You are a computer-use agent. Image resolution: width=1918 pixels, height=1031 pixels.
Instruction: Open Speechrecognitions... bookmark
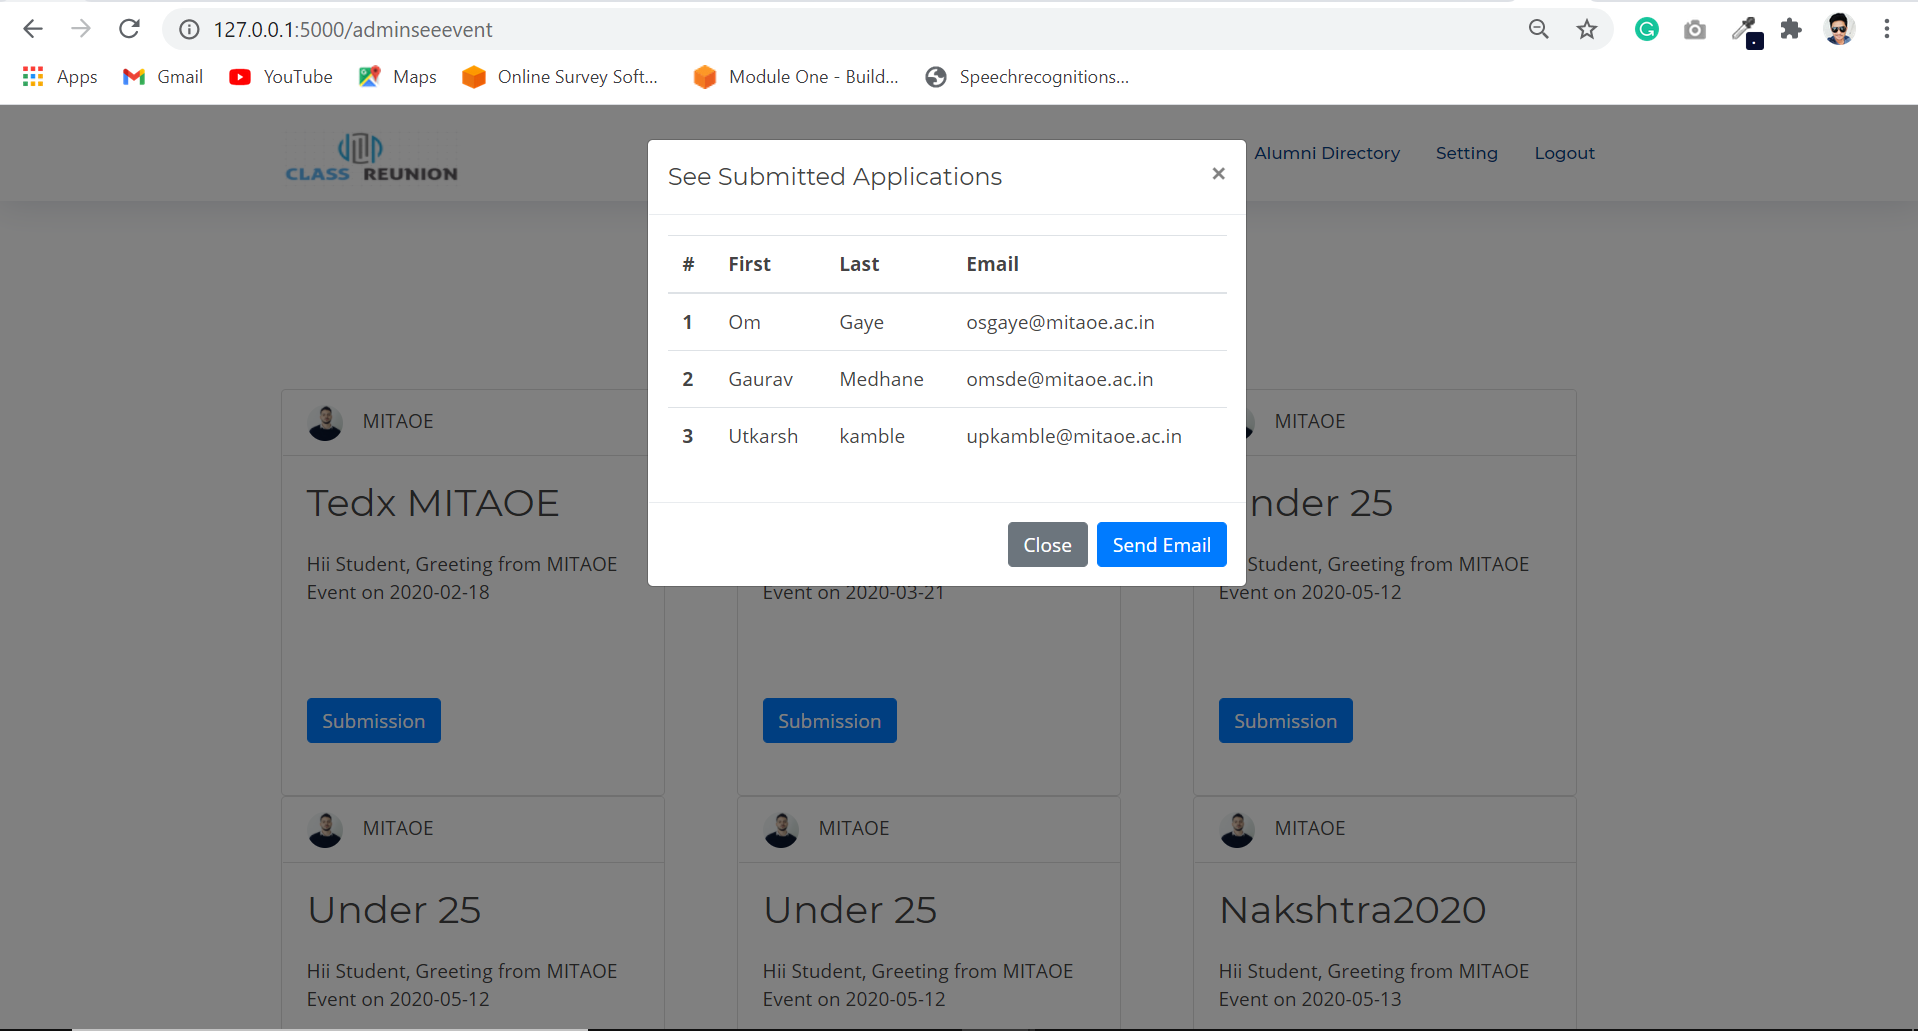click(x=1027, y=77)
